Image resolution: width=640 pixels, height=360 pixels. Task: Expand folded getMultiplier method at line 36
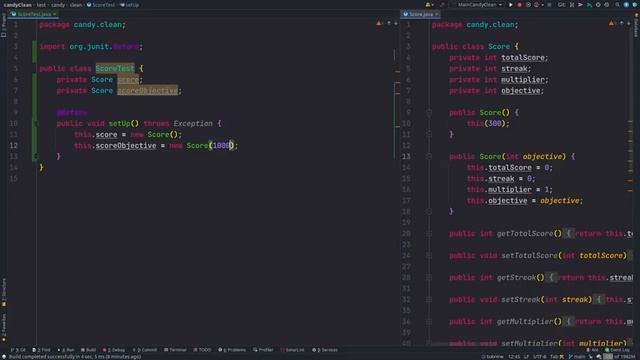point(429,322)
